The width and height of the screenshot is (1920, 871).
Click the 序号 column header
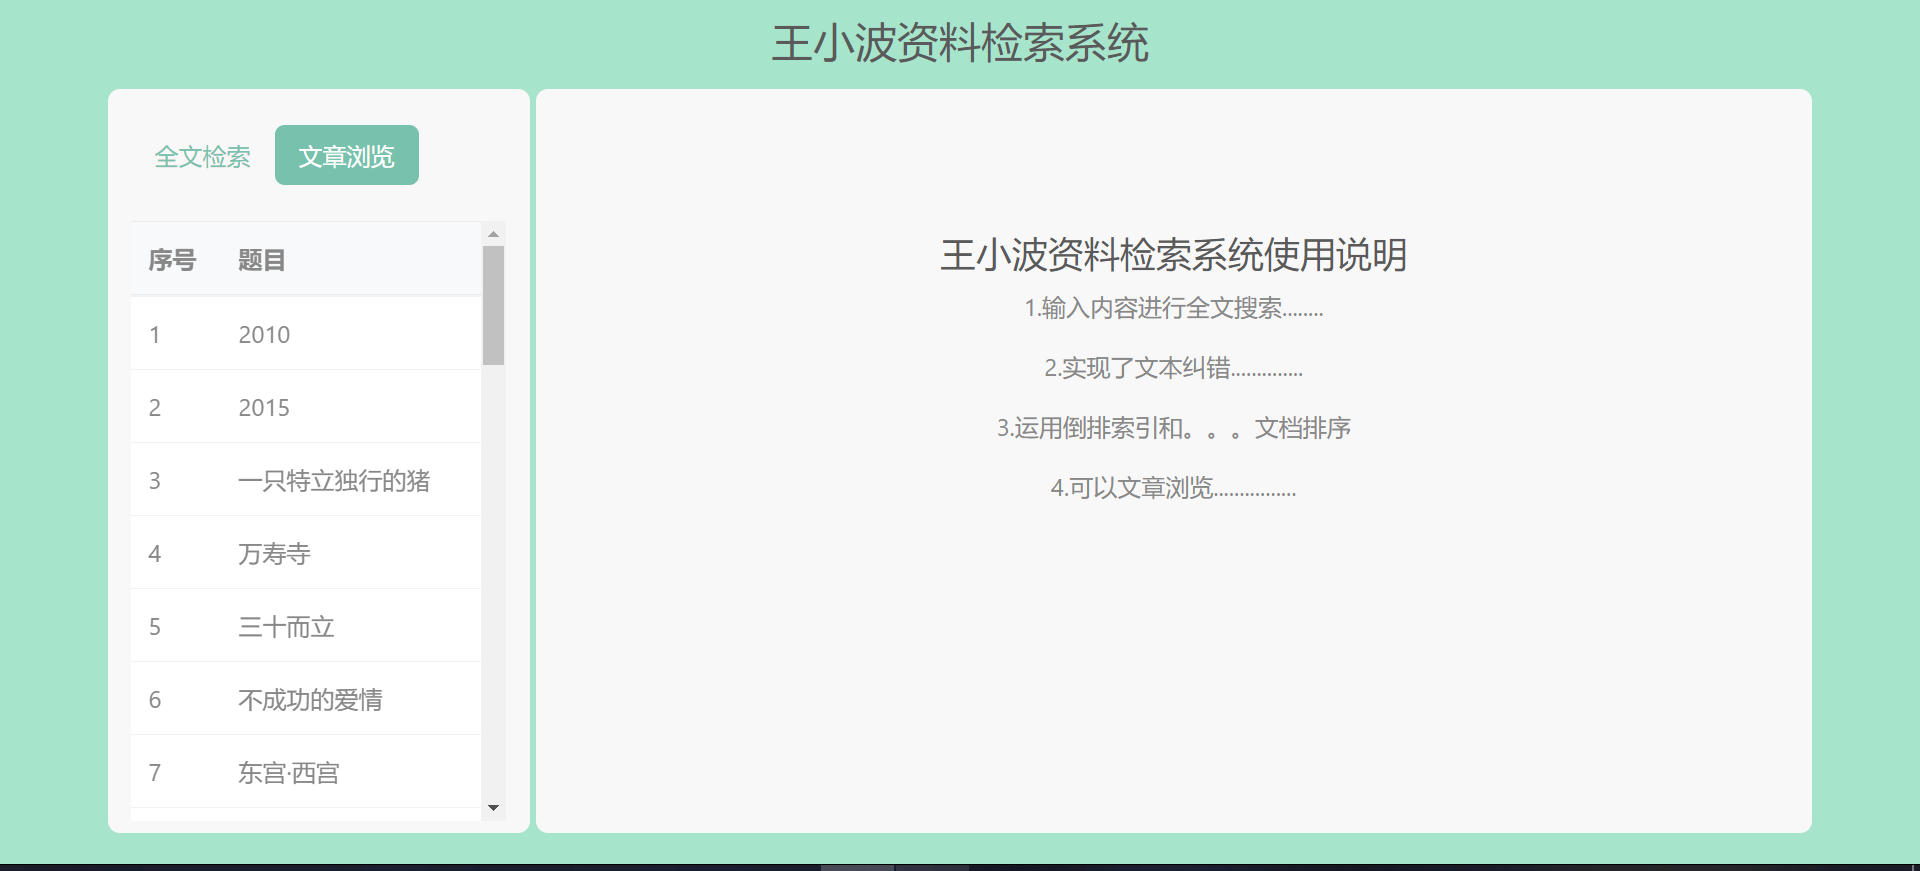pos(172,260)
